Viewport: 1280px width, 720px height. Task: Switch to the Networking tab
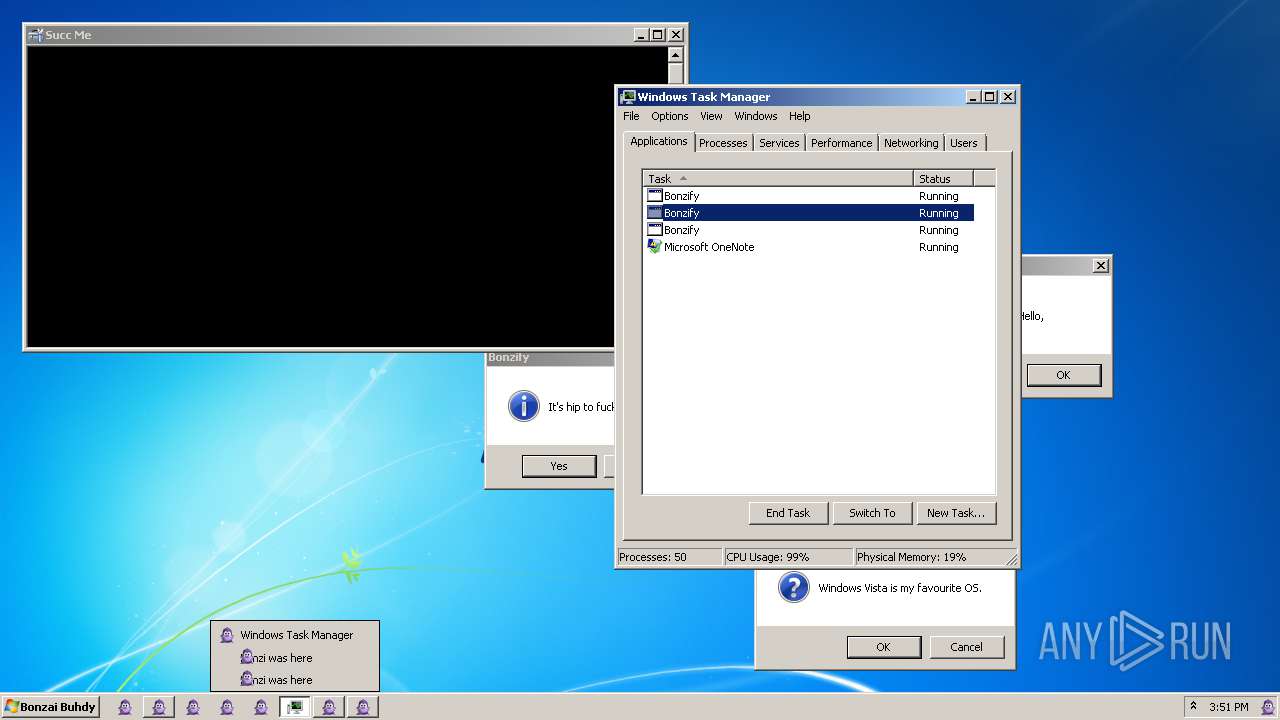click(911, 143)
